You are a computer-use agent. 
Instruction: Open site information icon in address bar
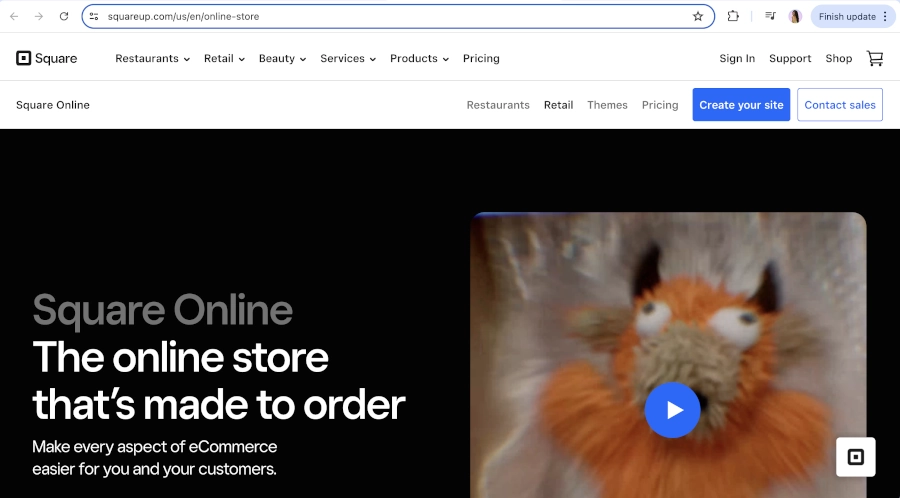click(x=94, y=16)
